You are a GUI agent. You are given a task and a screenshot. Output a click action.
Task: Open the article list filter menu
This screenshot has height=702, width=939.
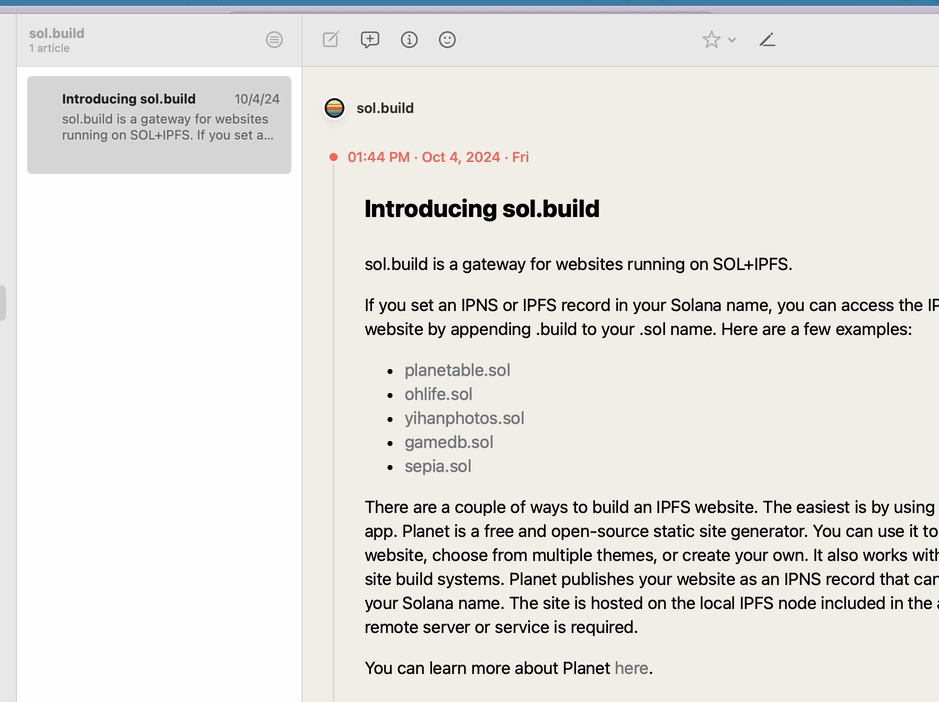tap(274, 40)
